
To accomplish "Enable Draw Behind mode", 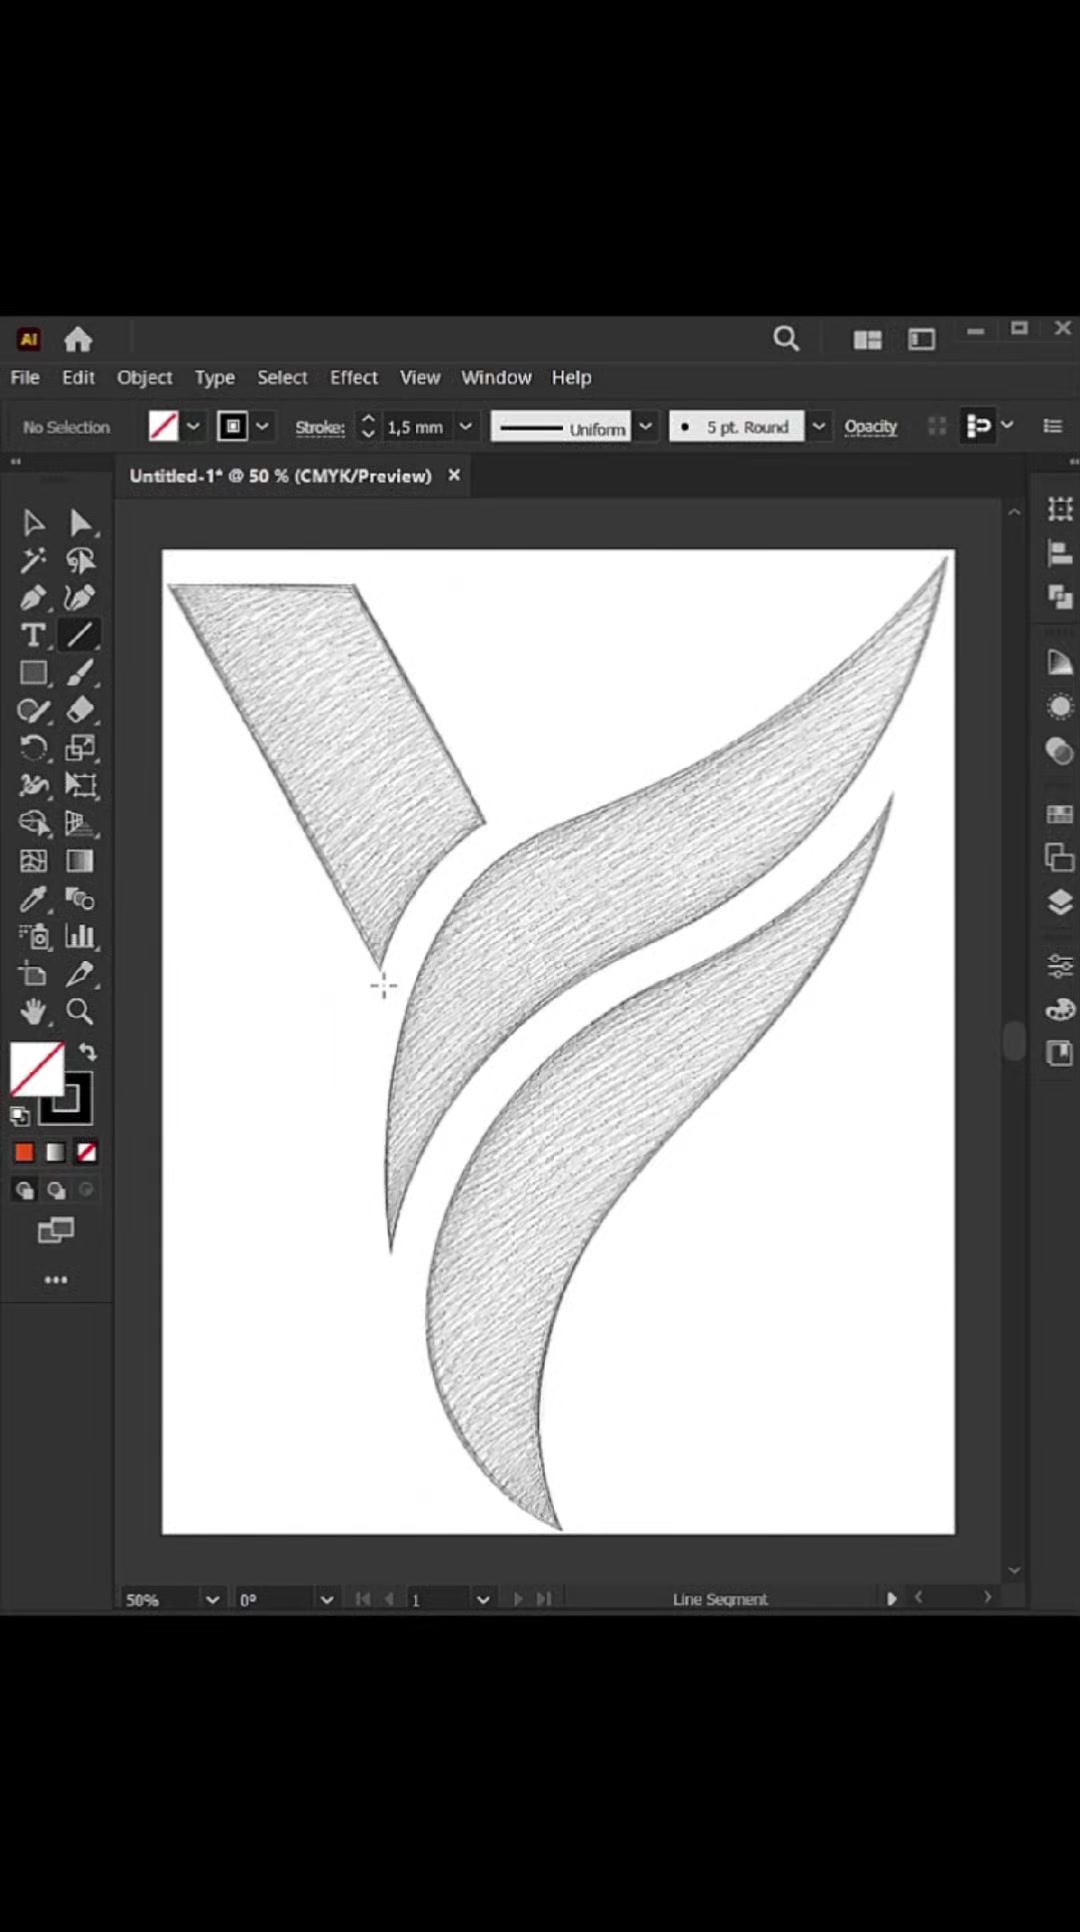I will point(55,1190).
